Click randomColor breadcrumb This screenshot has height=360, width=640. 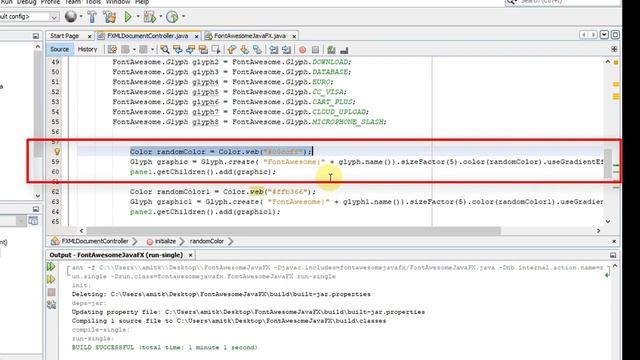tap(207, 241)
